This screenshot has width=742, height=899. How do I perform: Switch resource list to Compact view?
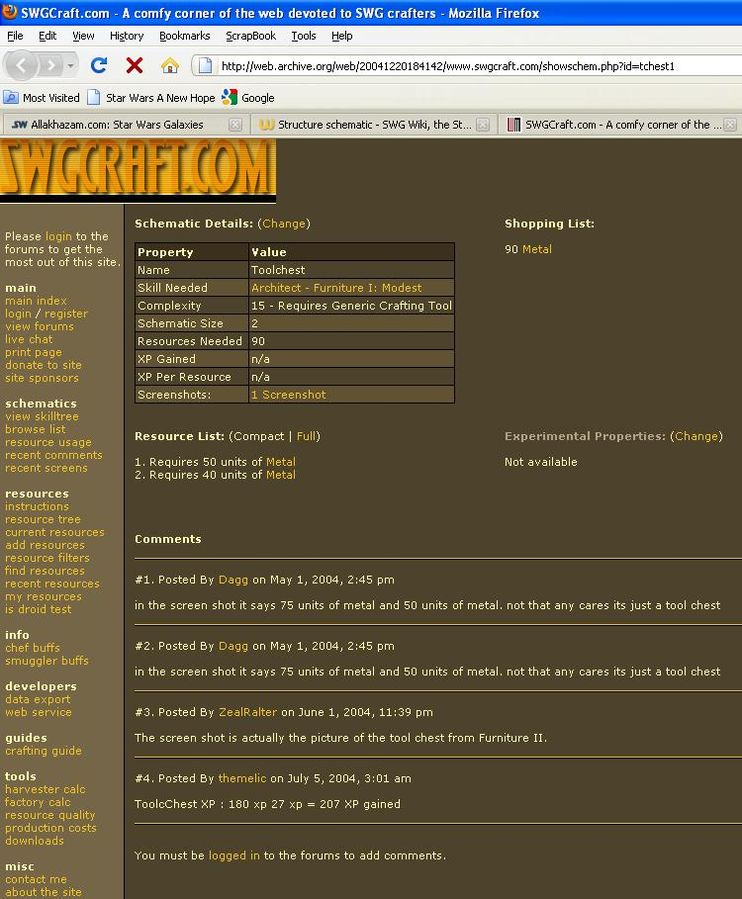coord(259,436)
